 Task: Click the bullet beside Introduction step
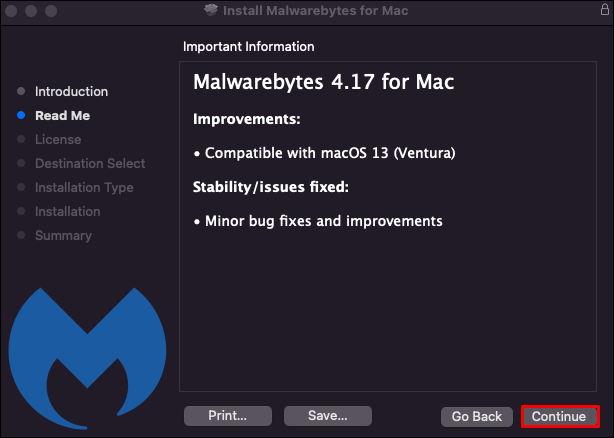coord(21,92)
